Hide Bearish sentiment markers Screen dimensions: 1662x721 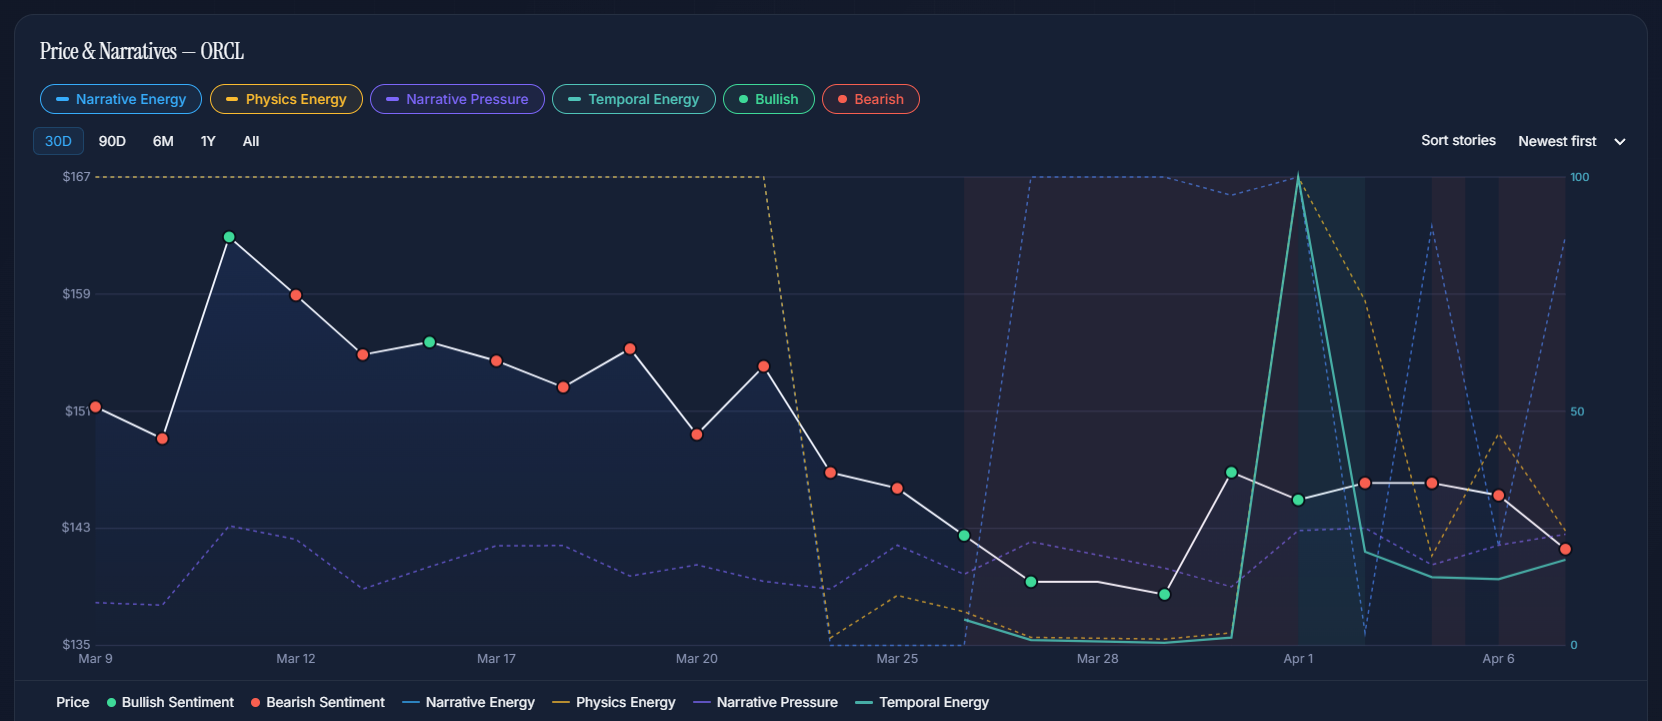(870, 99)
